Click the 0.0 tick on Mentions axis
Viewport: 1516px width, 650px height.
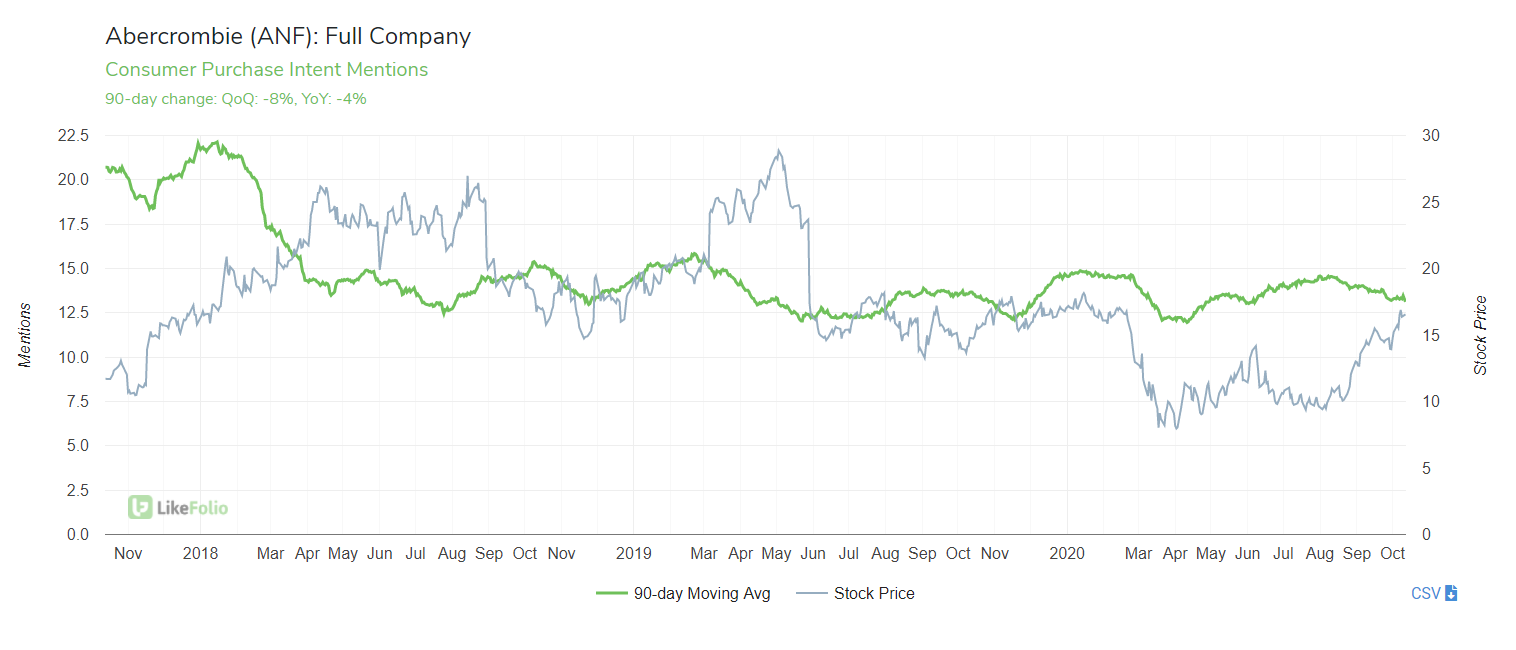tap(75, 534)
